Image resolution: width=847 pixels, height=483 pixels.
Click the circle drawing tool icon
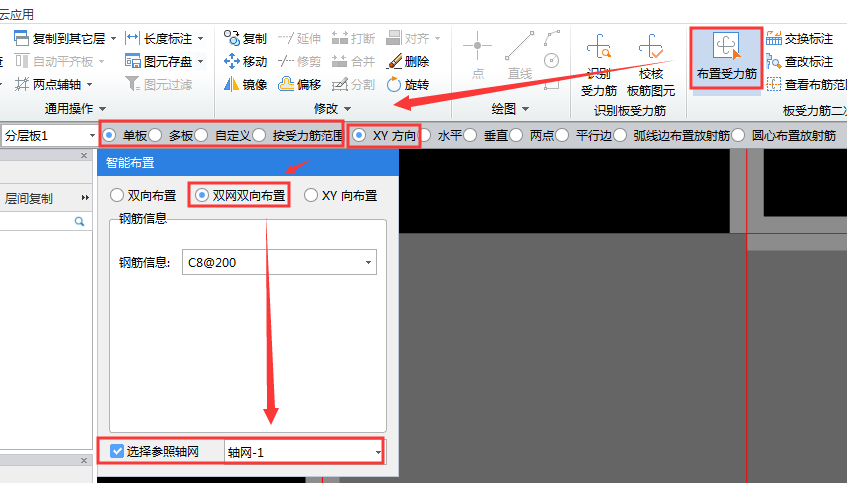coord(552,61)
